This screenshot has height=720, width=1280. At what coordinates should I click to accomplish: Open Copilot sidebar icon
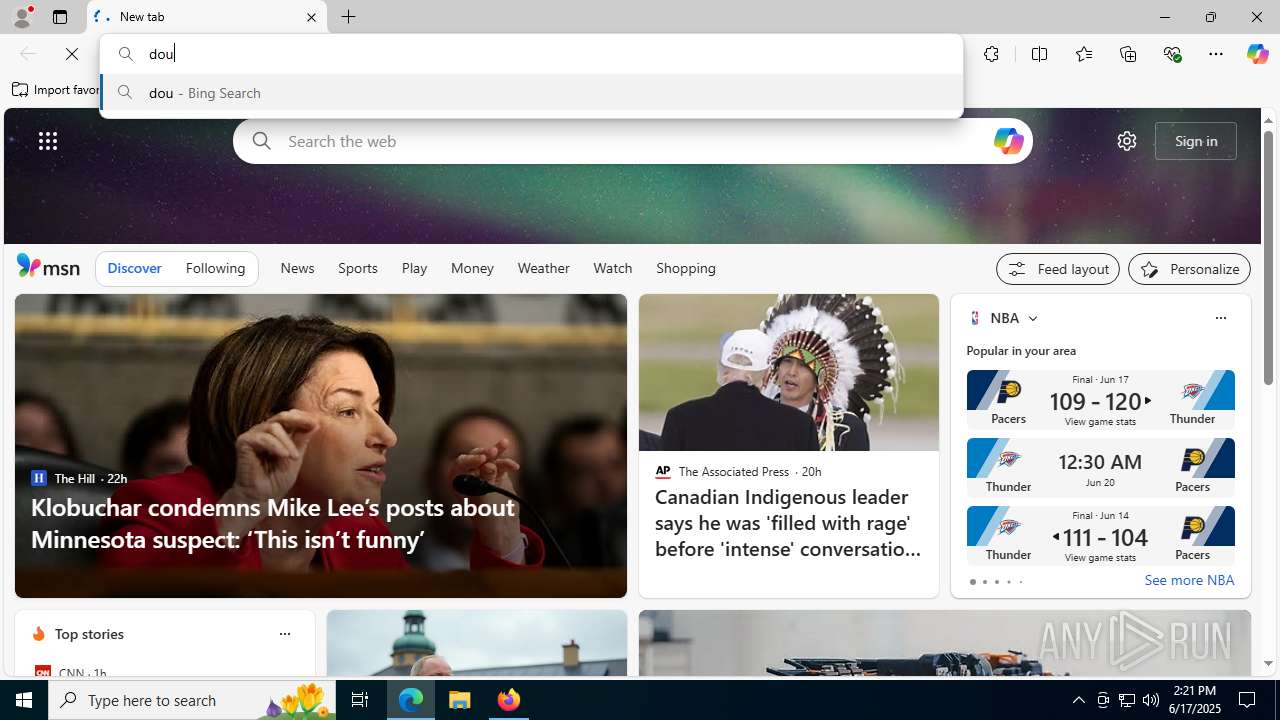coord(1257,54)
